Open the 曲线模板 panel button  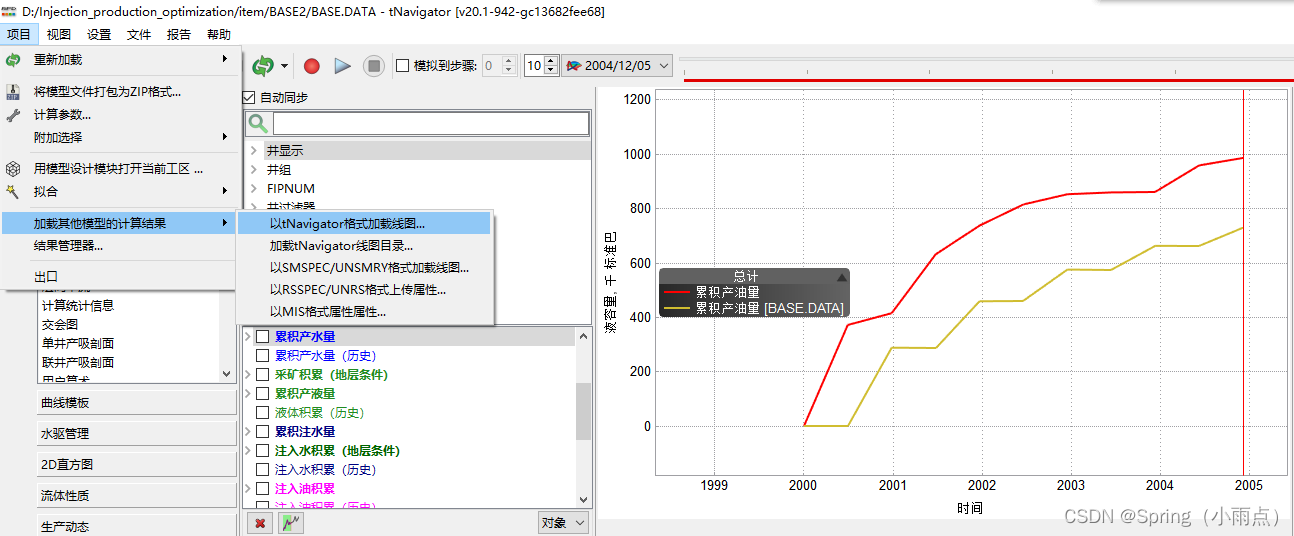tap(136, 402)
